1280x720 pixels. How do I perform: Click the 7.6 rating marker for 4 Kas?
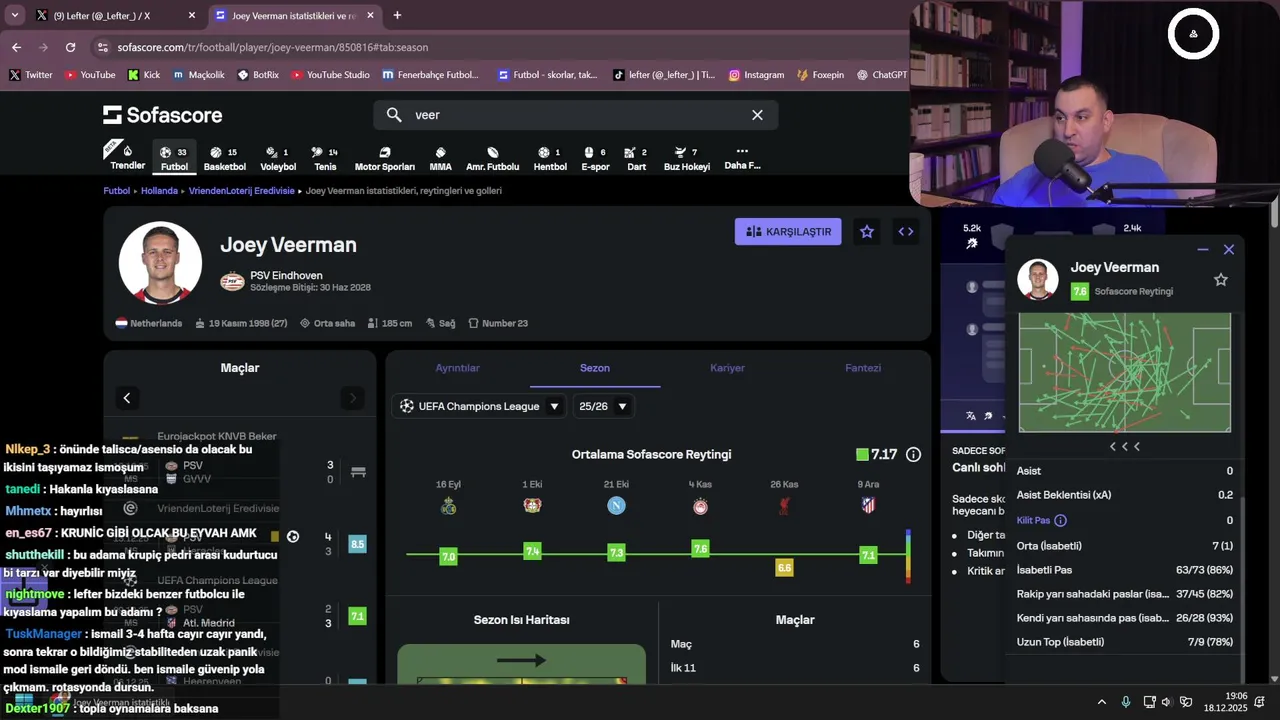[x=701, y=548]
